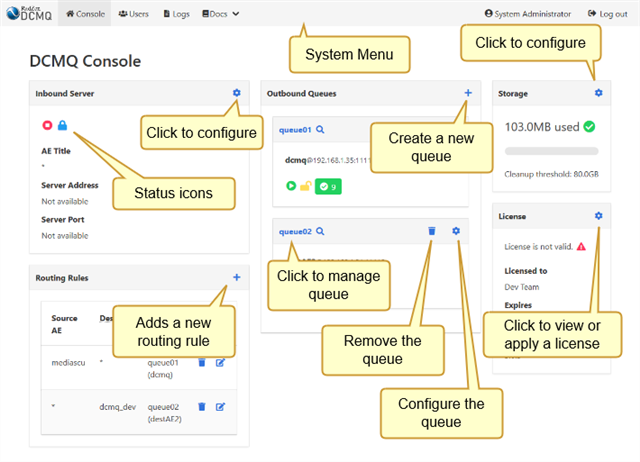The image size is (640, 462).
Task: Click queue01 green running status icon
Action: click(x=291, y=186)
